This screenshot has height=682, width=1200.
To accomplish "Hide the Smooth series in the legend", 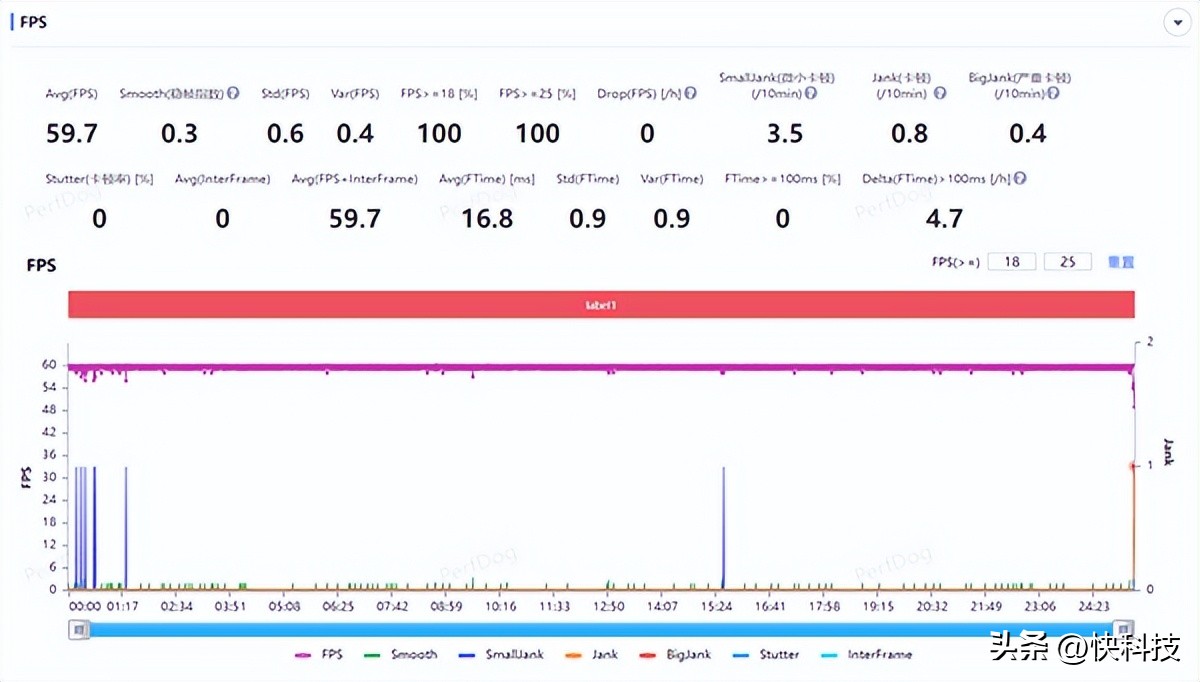I will (400, 655).
